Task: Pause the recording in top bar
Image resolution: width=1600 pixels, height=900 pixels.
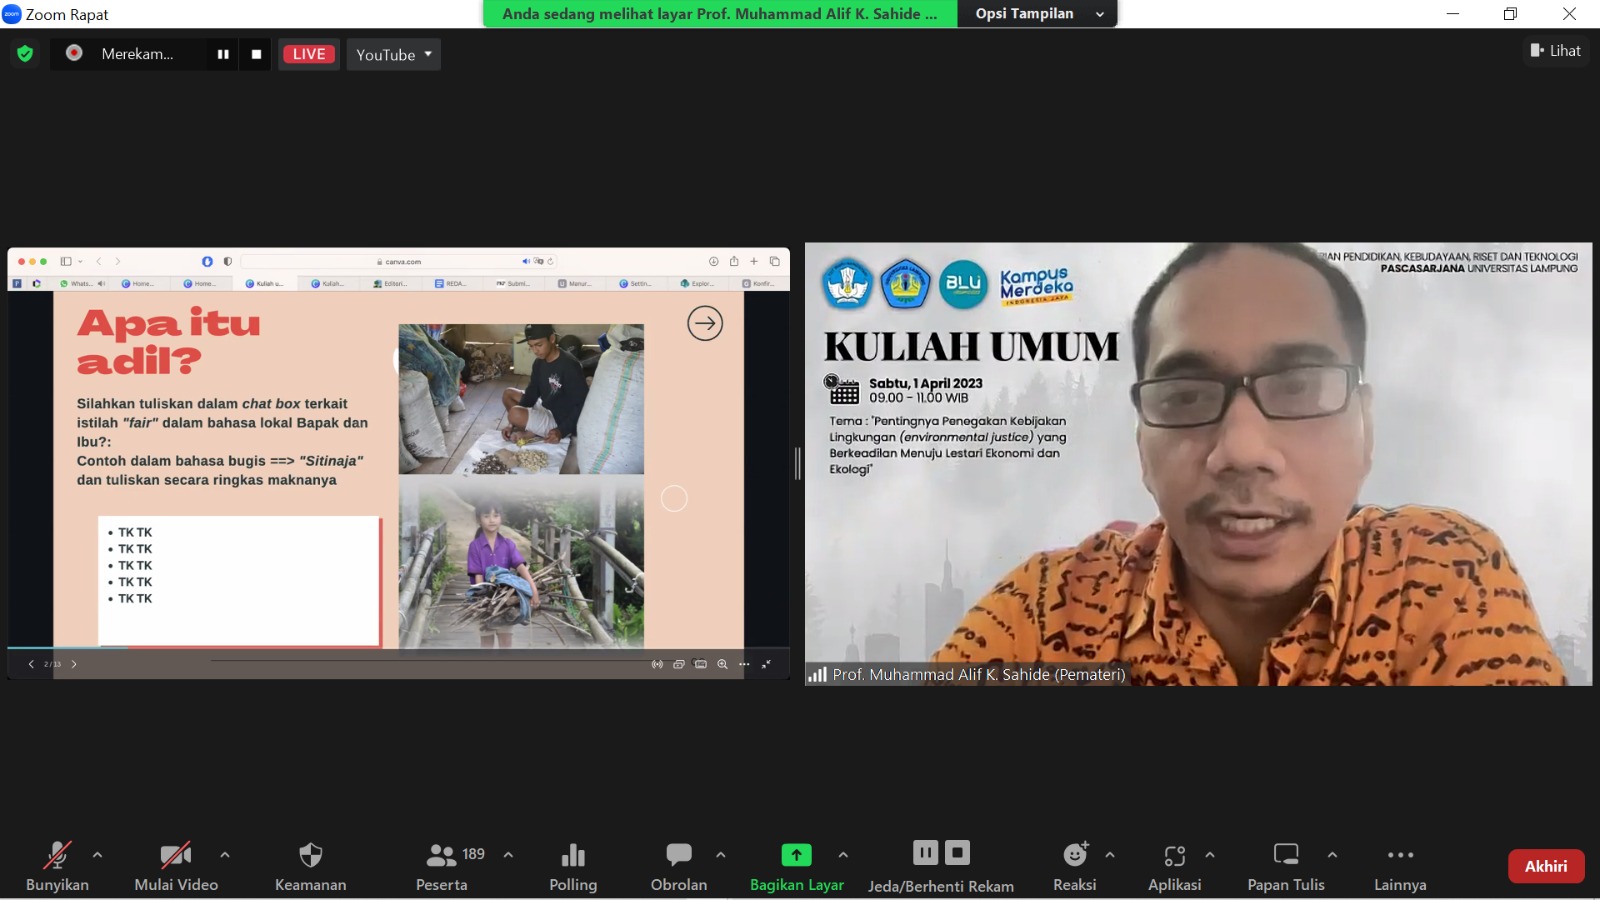Action: tap(223, 54)
